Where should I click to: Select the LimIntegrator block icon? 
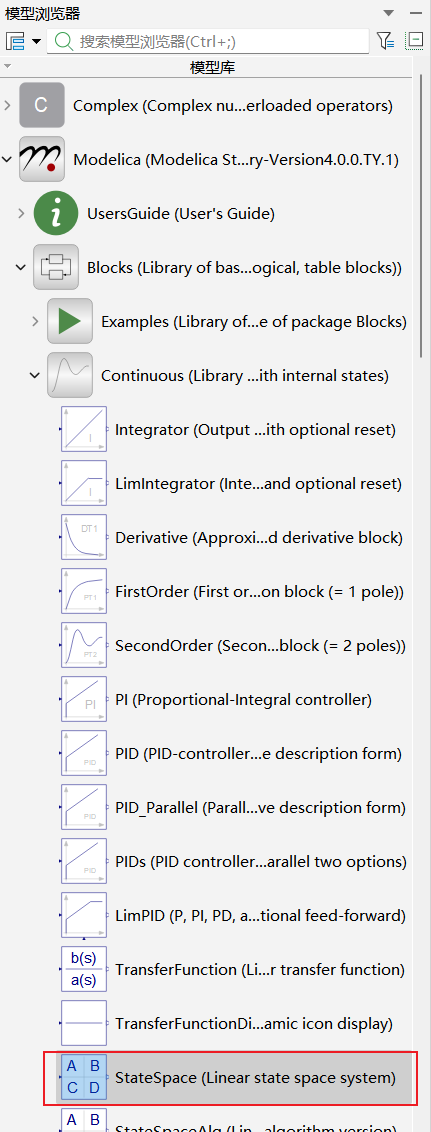[84, 484]
